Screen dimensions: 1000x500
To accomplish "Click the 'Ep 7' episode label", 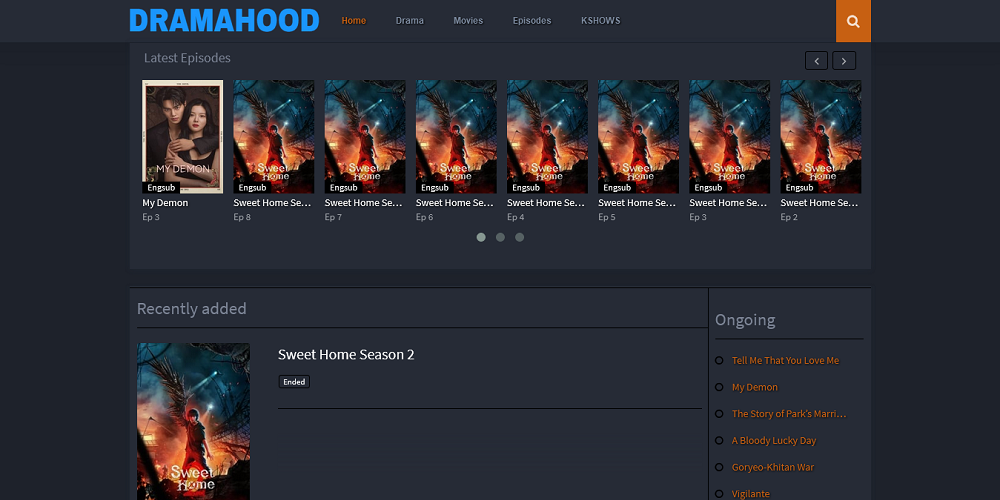I will click(334, 217).
